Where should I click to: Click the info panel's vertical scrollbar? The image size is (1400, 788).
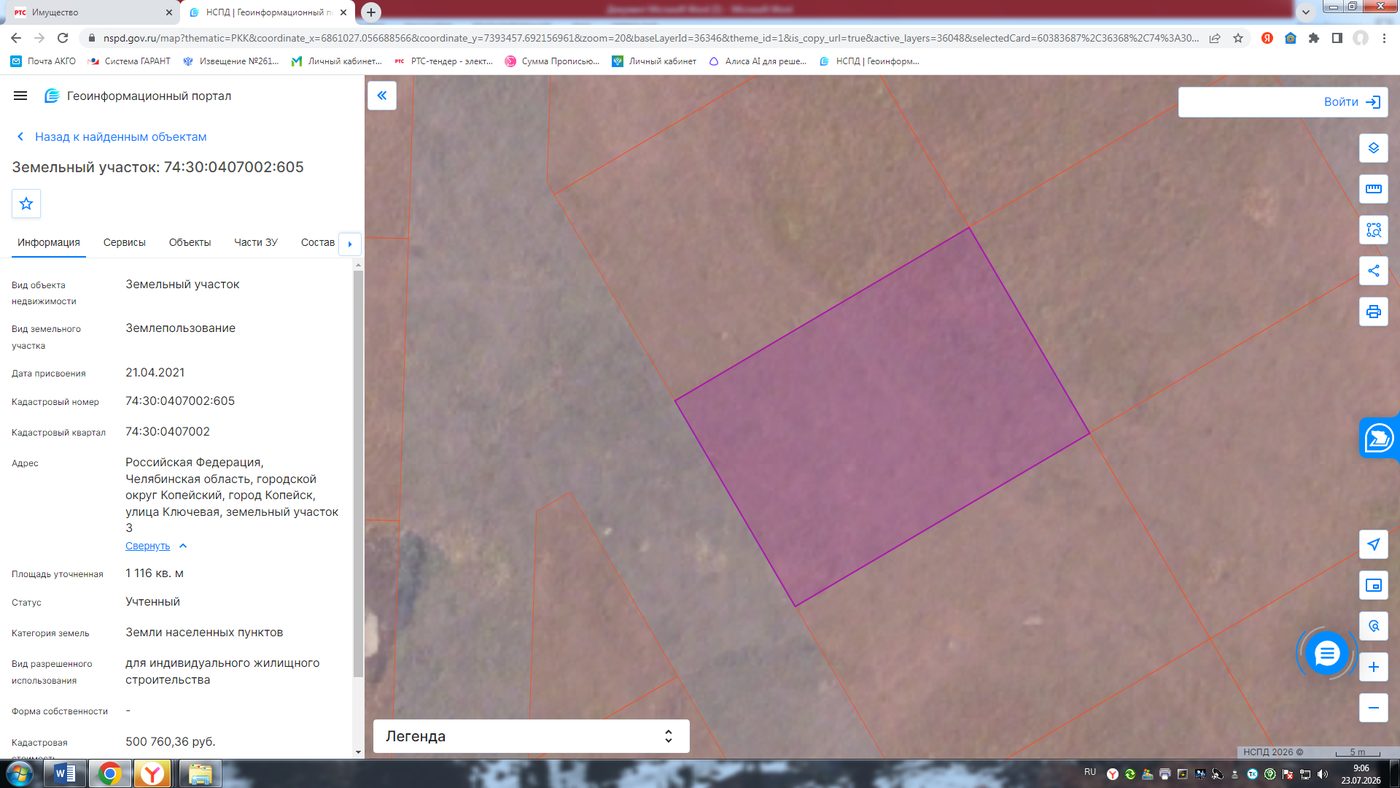click(358, 470)
